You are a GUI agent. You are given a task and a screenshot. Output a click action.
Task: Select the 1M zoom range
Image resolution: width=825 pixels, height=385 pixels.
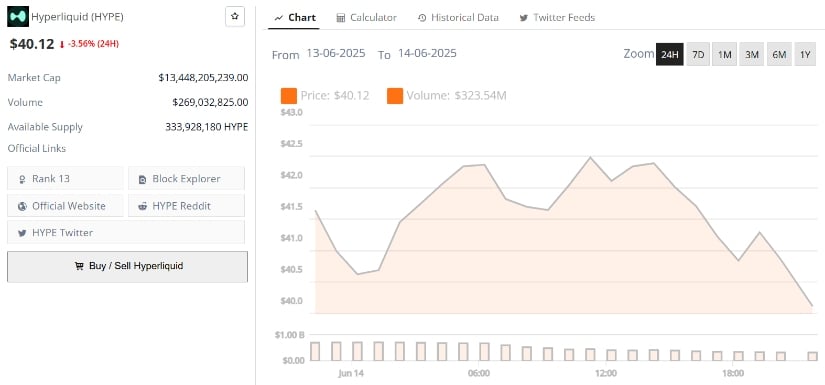tap(725, 54)
